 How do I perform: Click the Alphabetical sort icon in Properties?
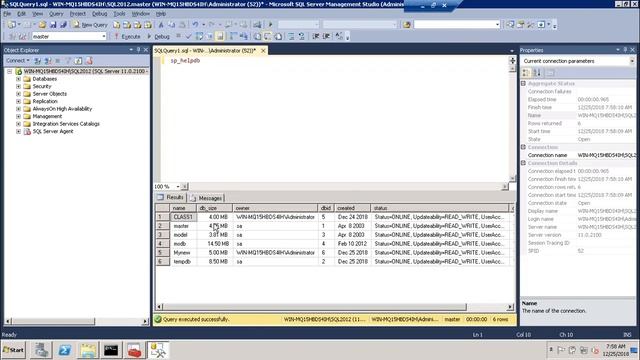coord(537,73)
